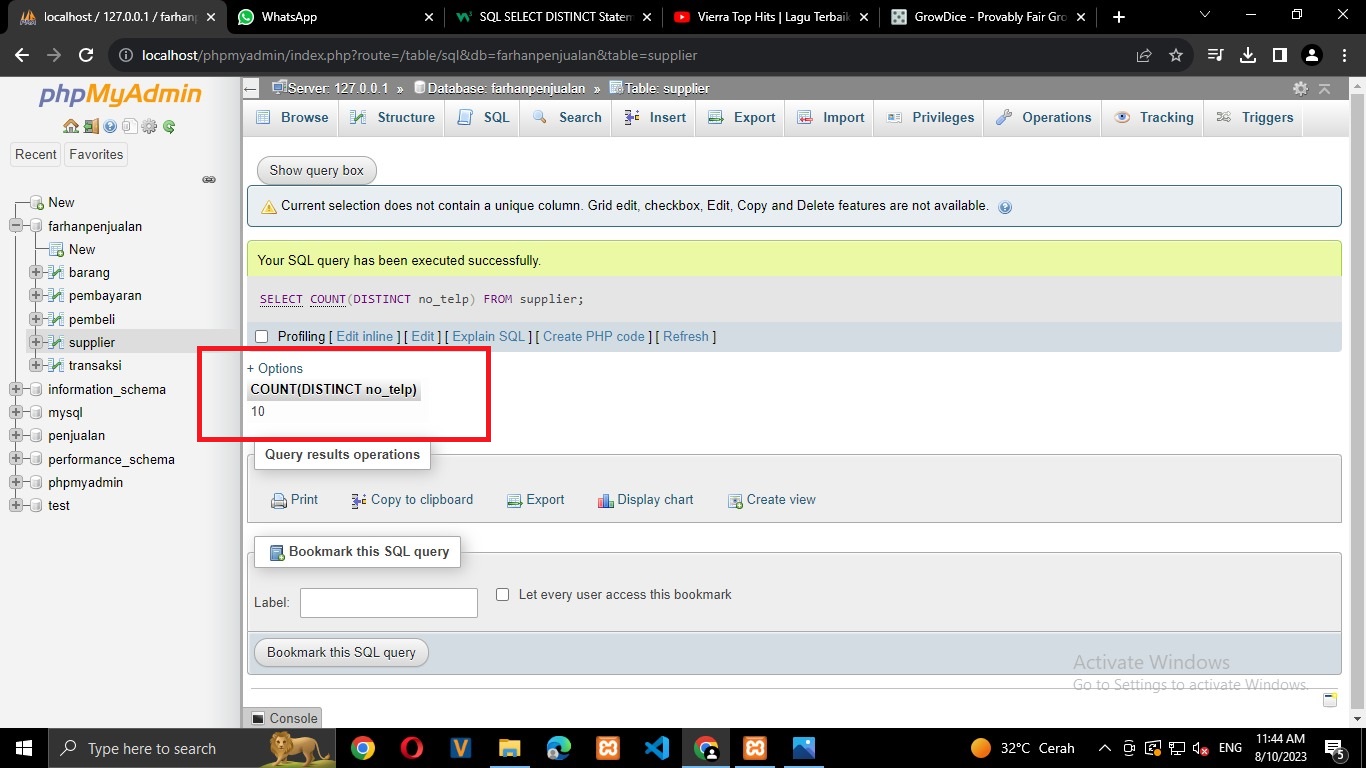Collapse the top menu with double-arrow icon

pyautogui.click(x=1324, y=88)
